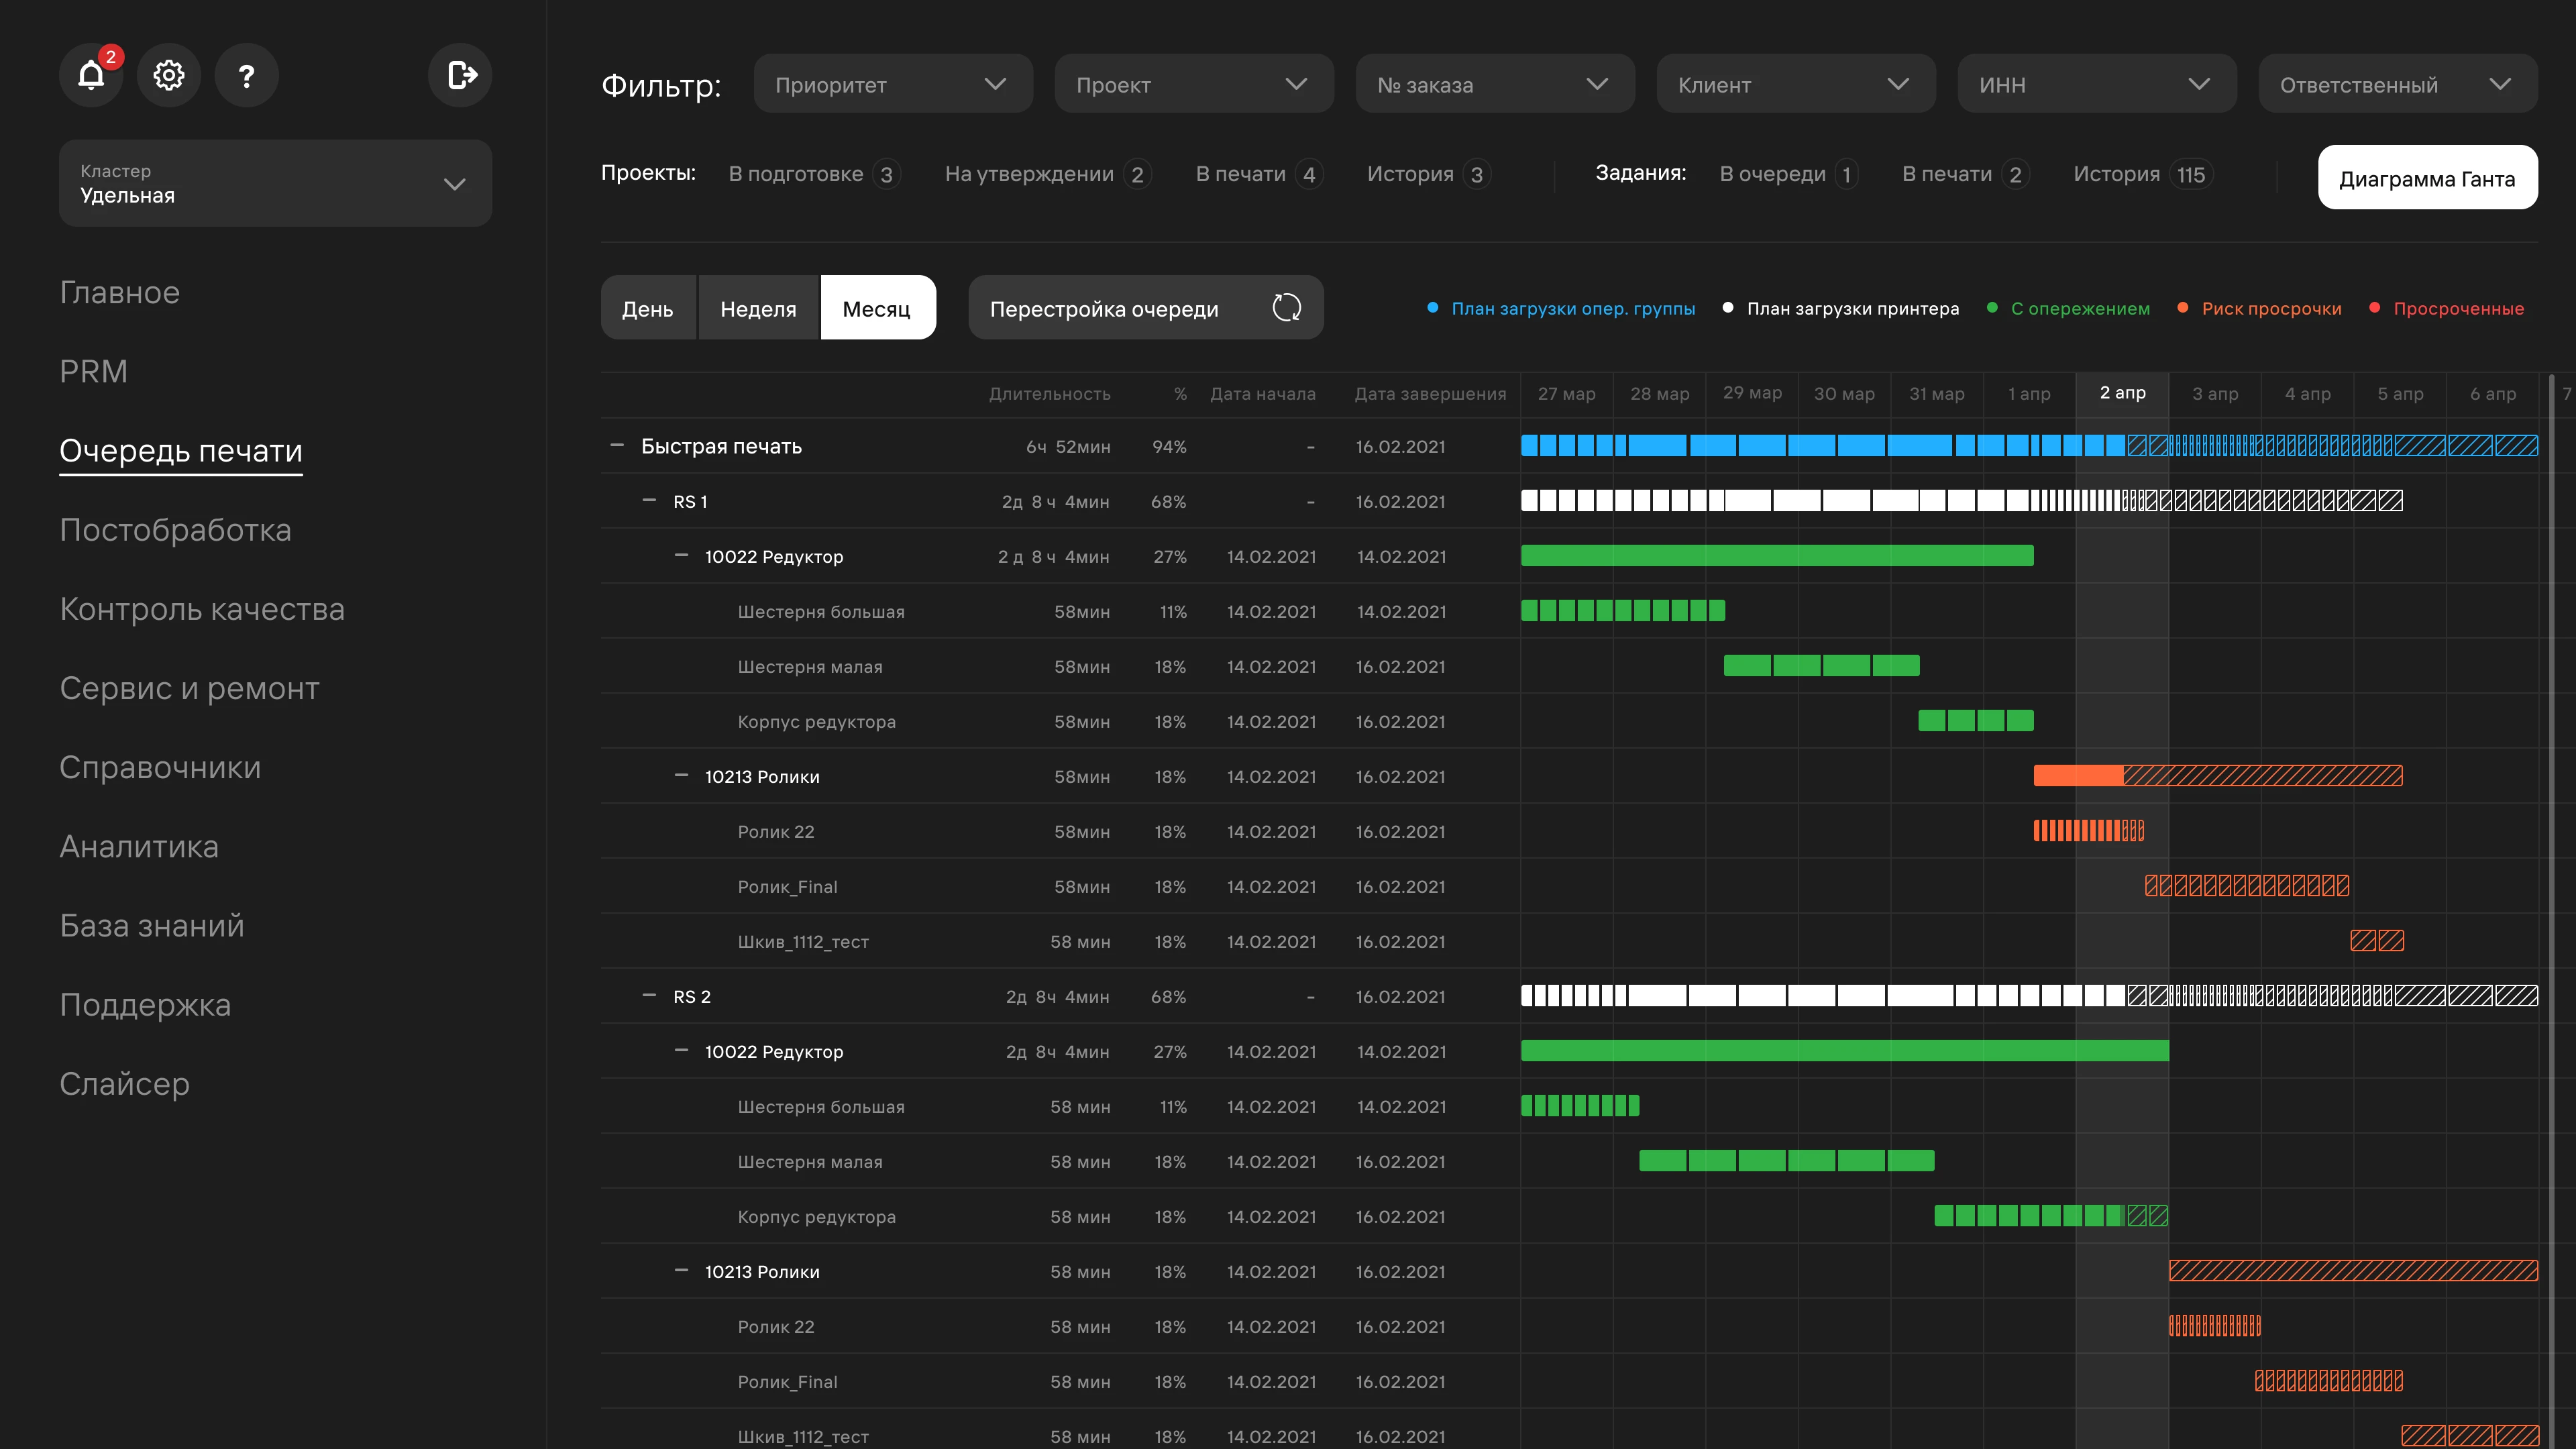
Task: Open tasks История 115 tab
Action: [2143, 174]
